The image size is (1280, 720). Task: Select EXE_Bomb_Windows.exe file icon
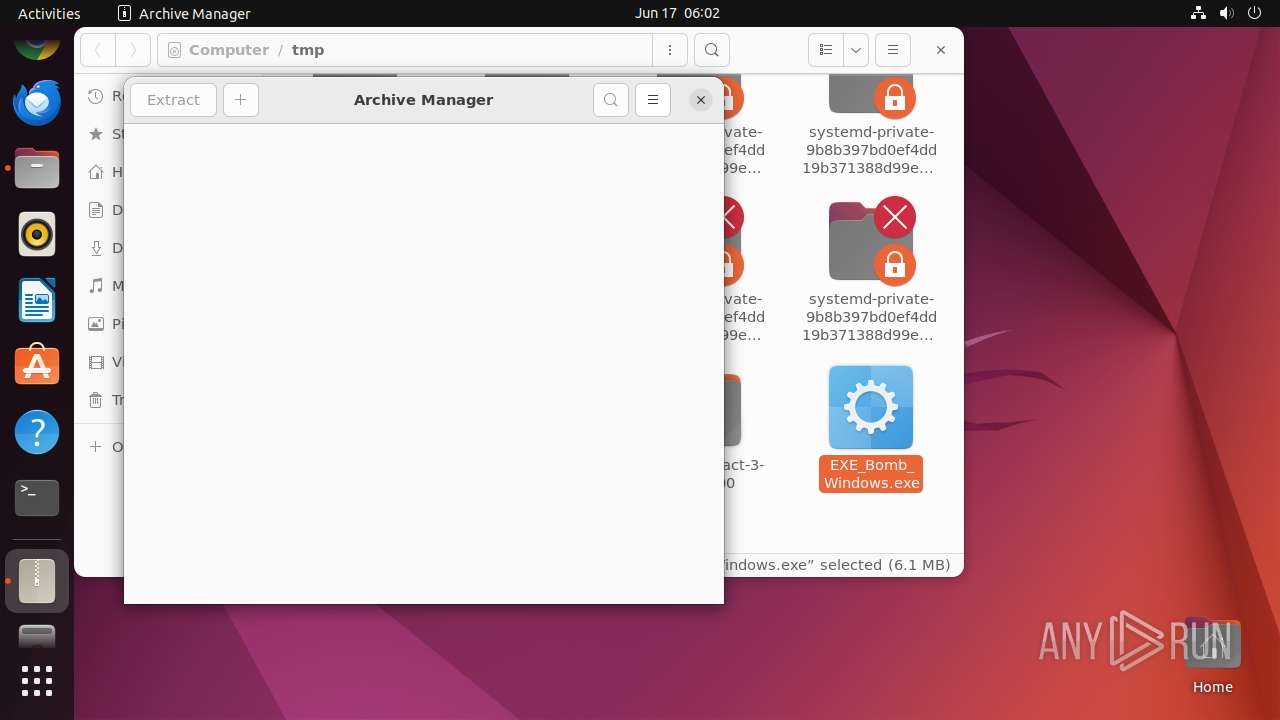(x=871, y=407)
